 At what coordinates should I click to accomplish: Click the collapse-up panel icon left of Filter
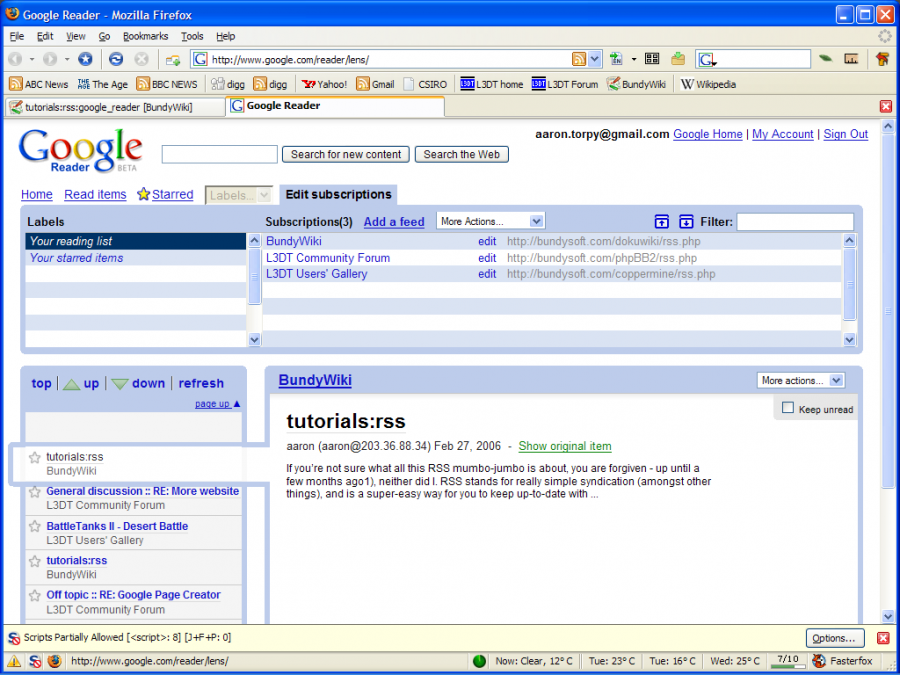coord(662,221)
